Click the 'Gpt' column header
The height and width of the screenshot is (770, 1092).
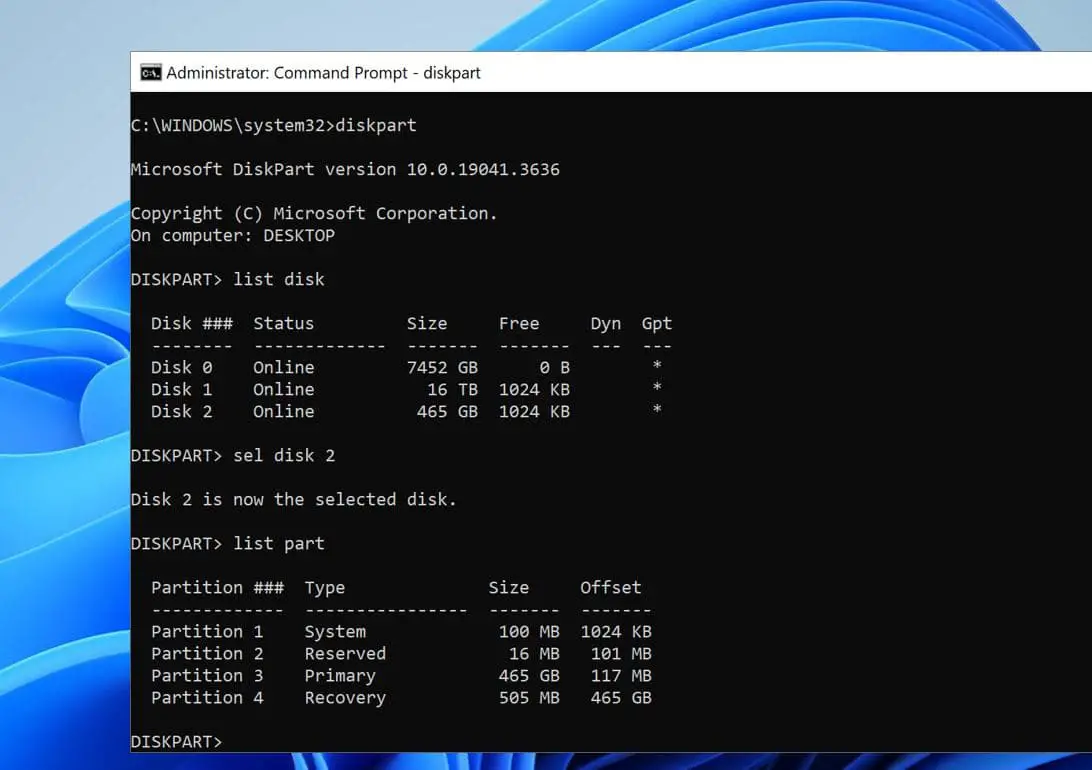(x=656, y=323)
